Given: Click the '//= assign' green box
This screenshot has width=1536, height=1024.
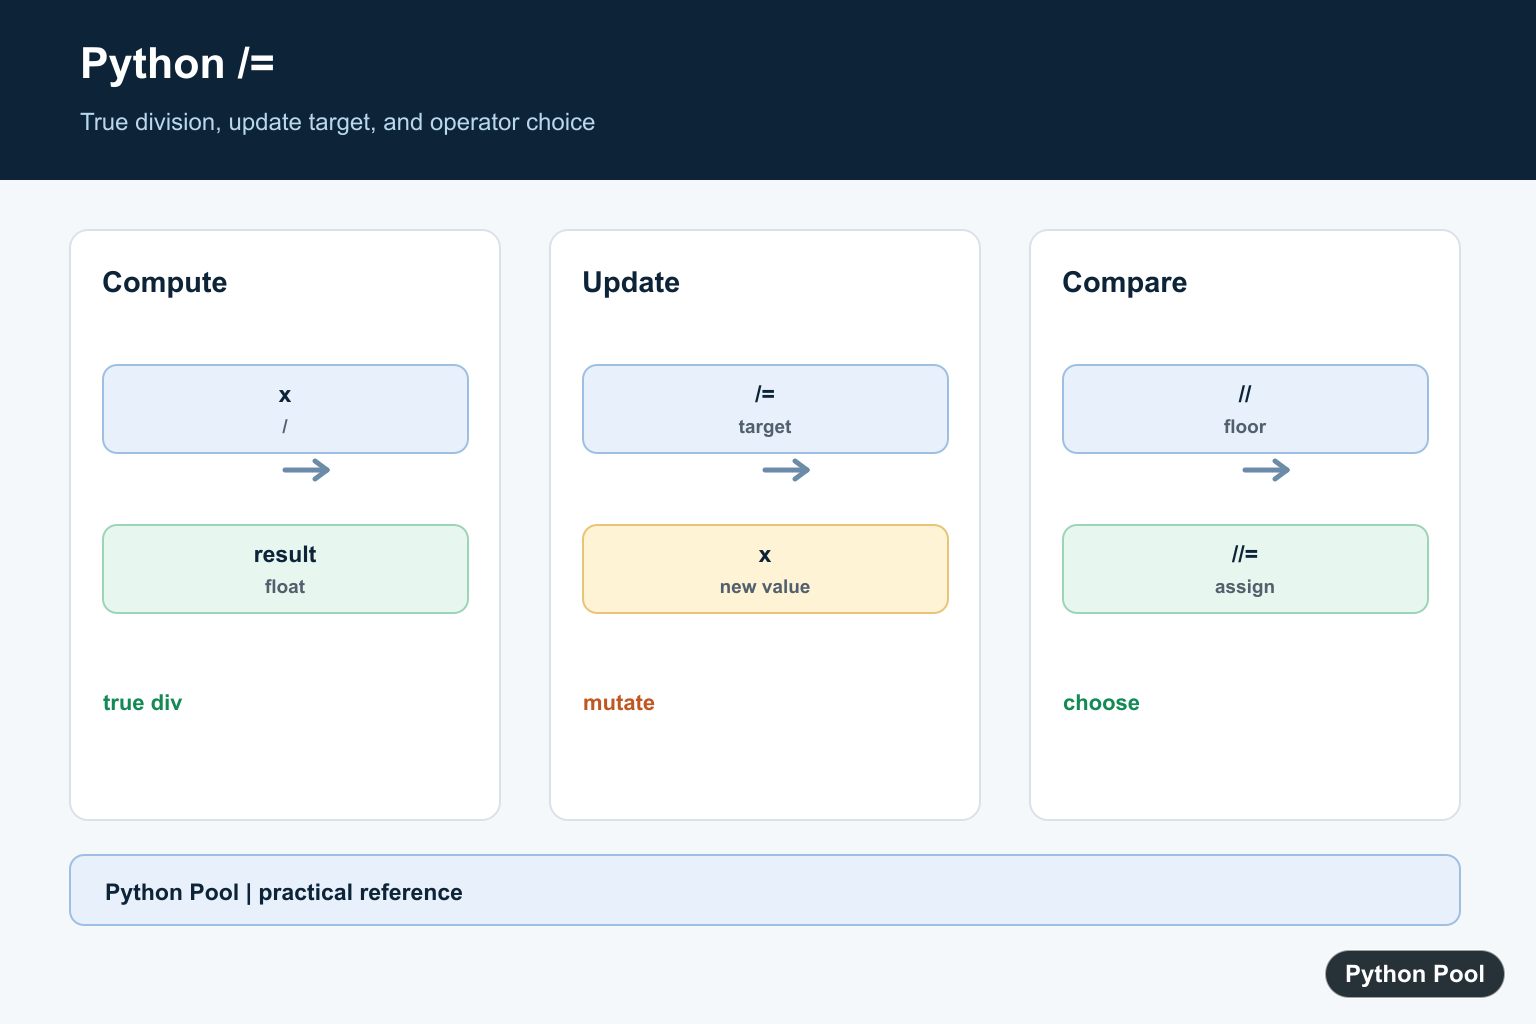Looking at the screenshot, I should tap(1245, 569).
